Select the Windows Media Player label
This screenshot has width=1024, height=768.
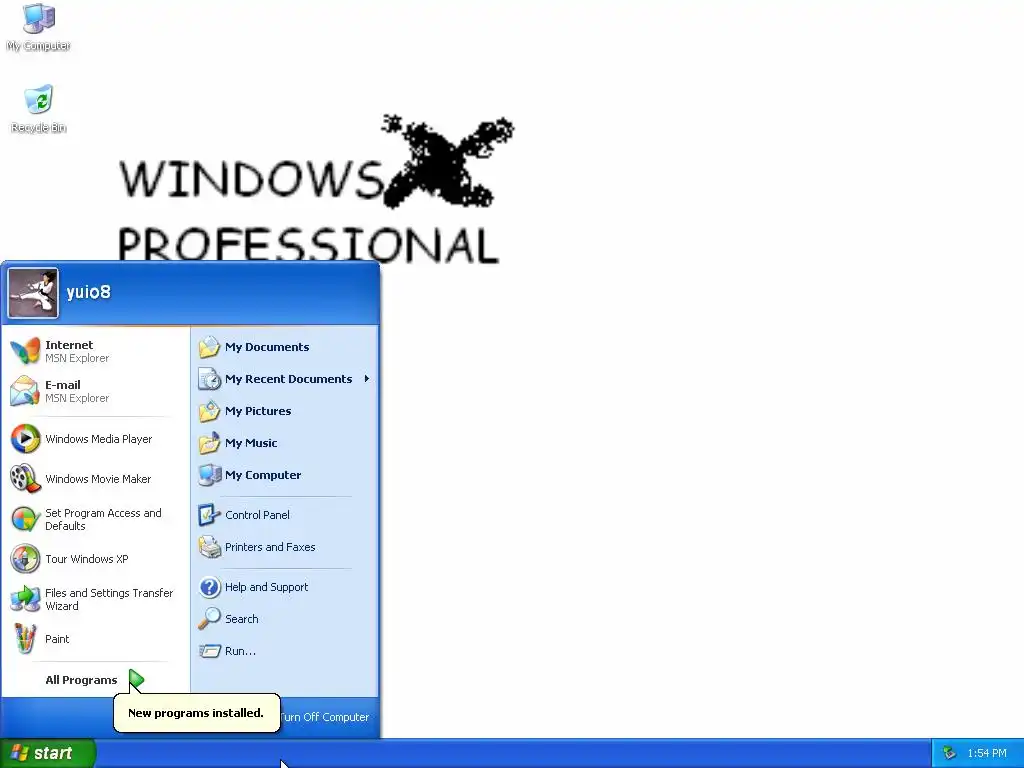point(99,439)
